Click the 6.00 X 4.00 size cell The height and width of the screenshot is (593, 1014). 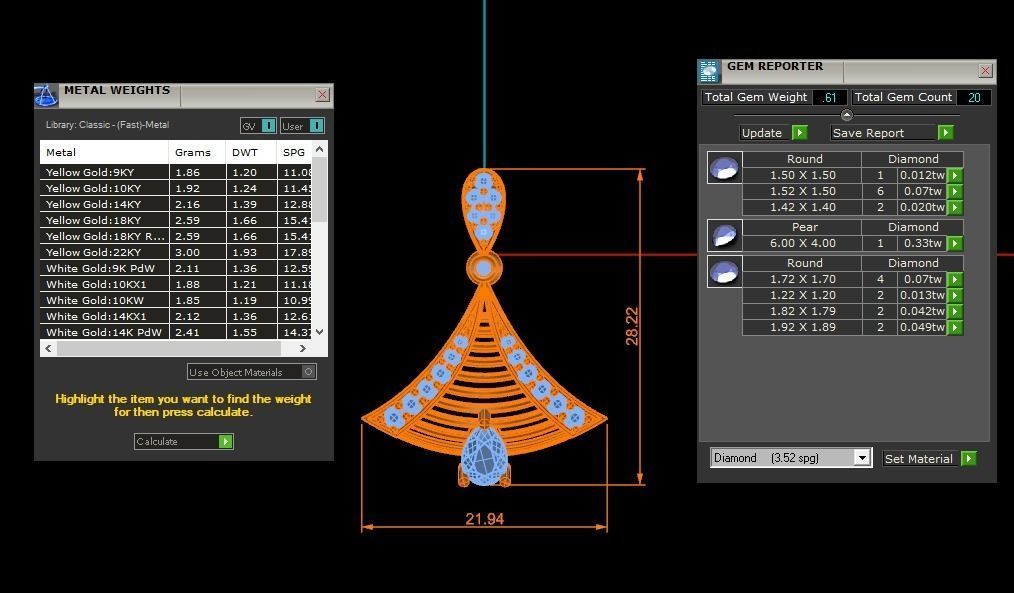pyautogui.click(x=803, y=244)
